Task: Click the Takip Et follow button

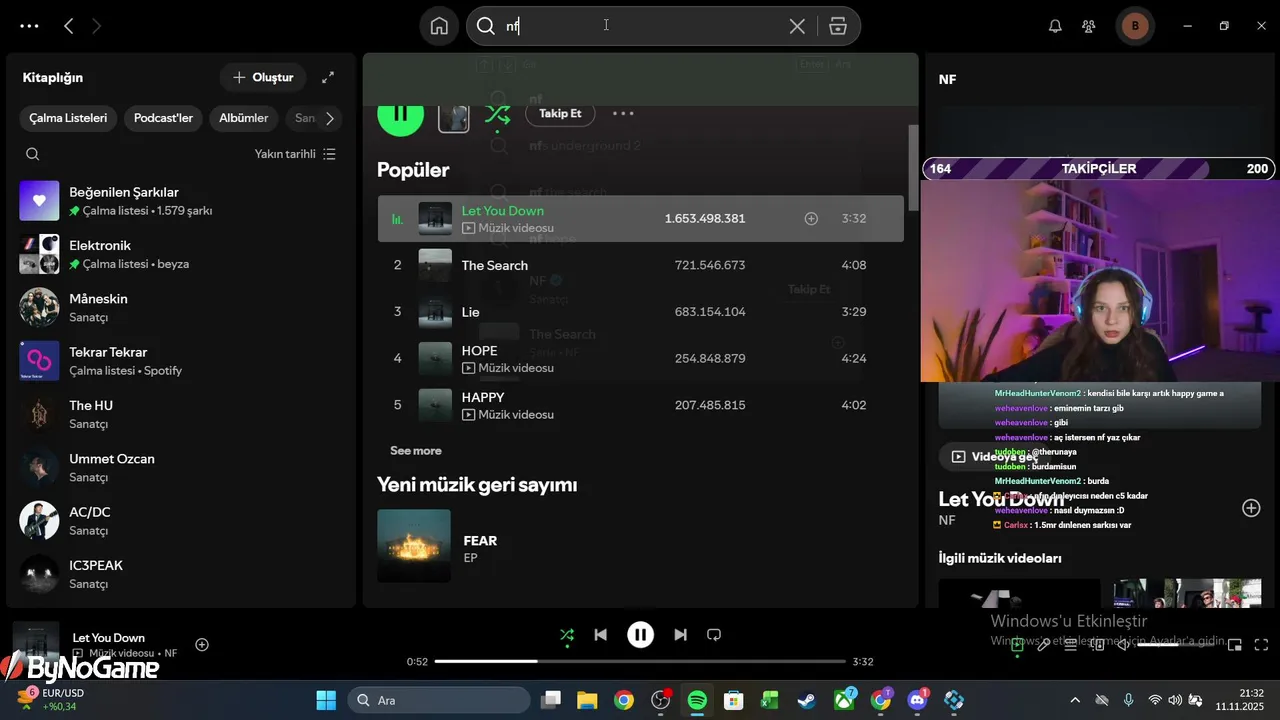Action: tap(560, 113)
